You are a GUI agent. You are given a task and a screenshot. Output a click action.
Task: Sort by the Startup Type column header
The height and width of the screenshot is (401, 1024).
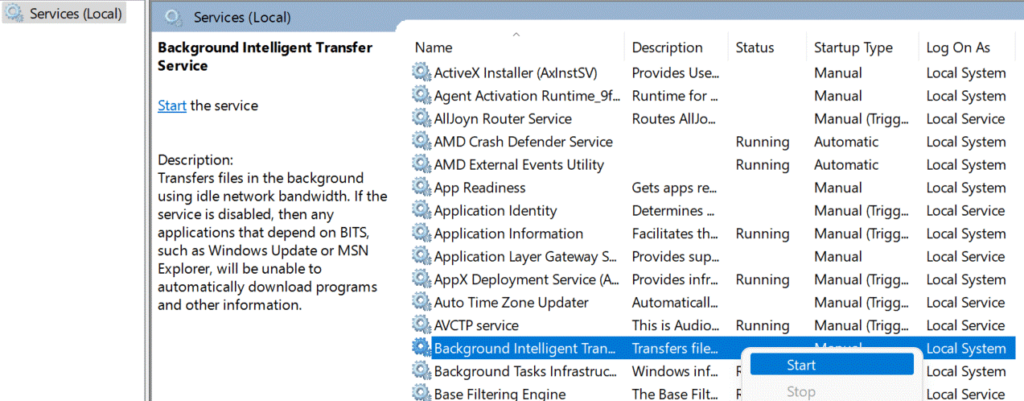[x=853, y=48]
